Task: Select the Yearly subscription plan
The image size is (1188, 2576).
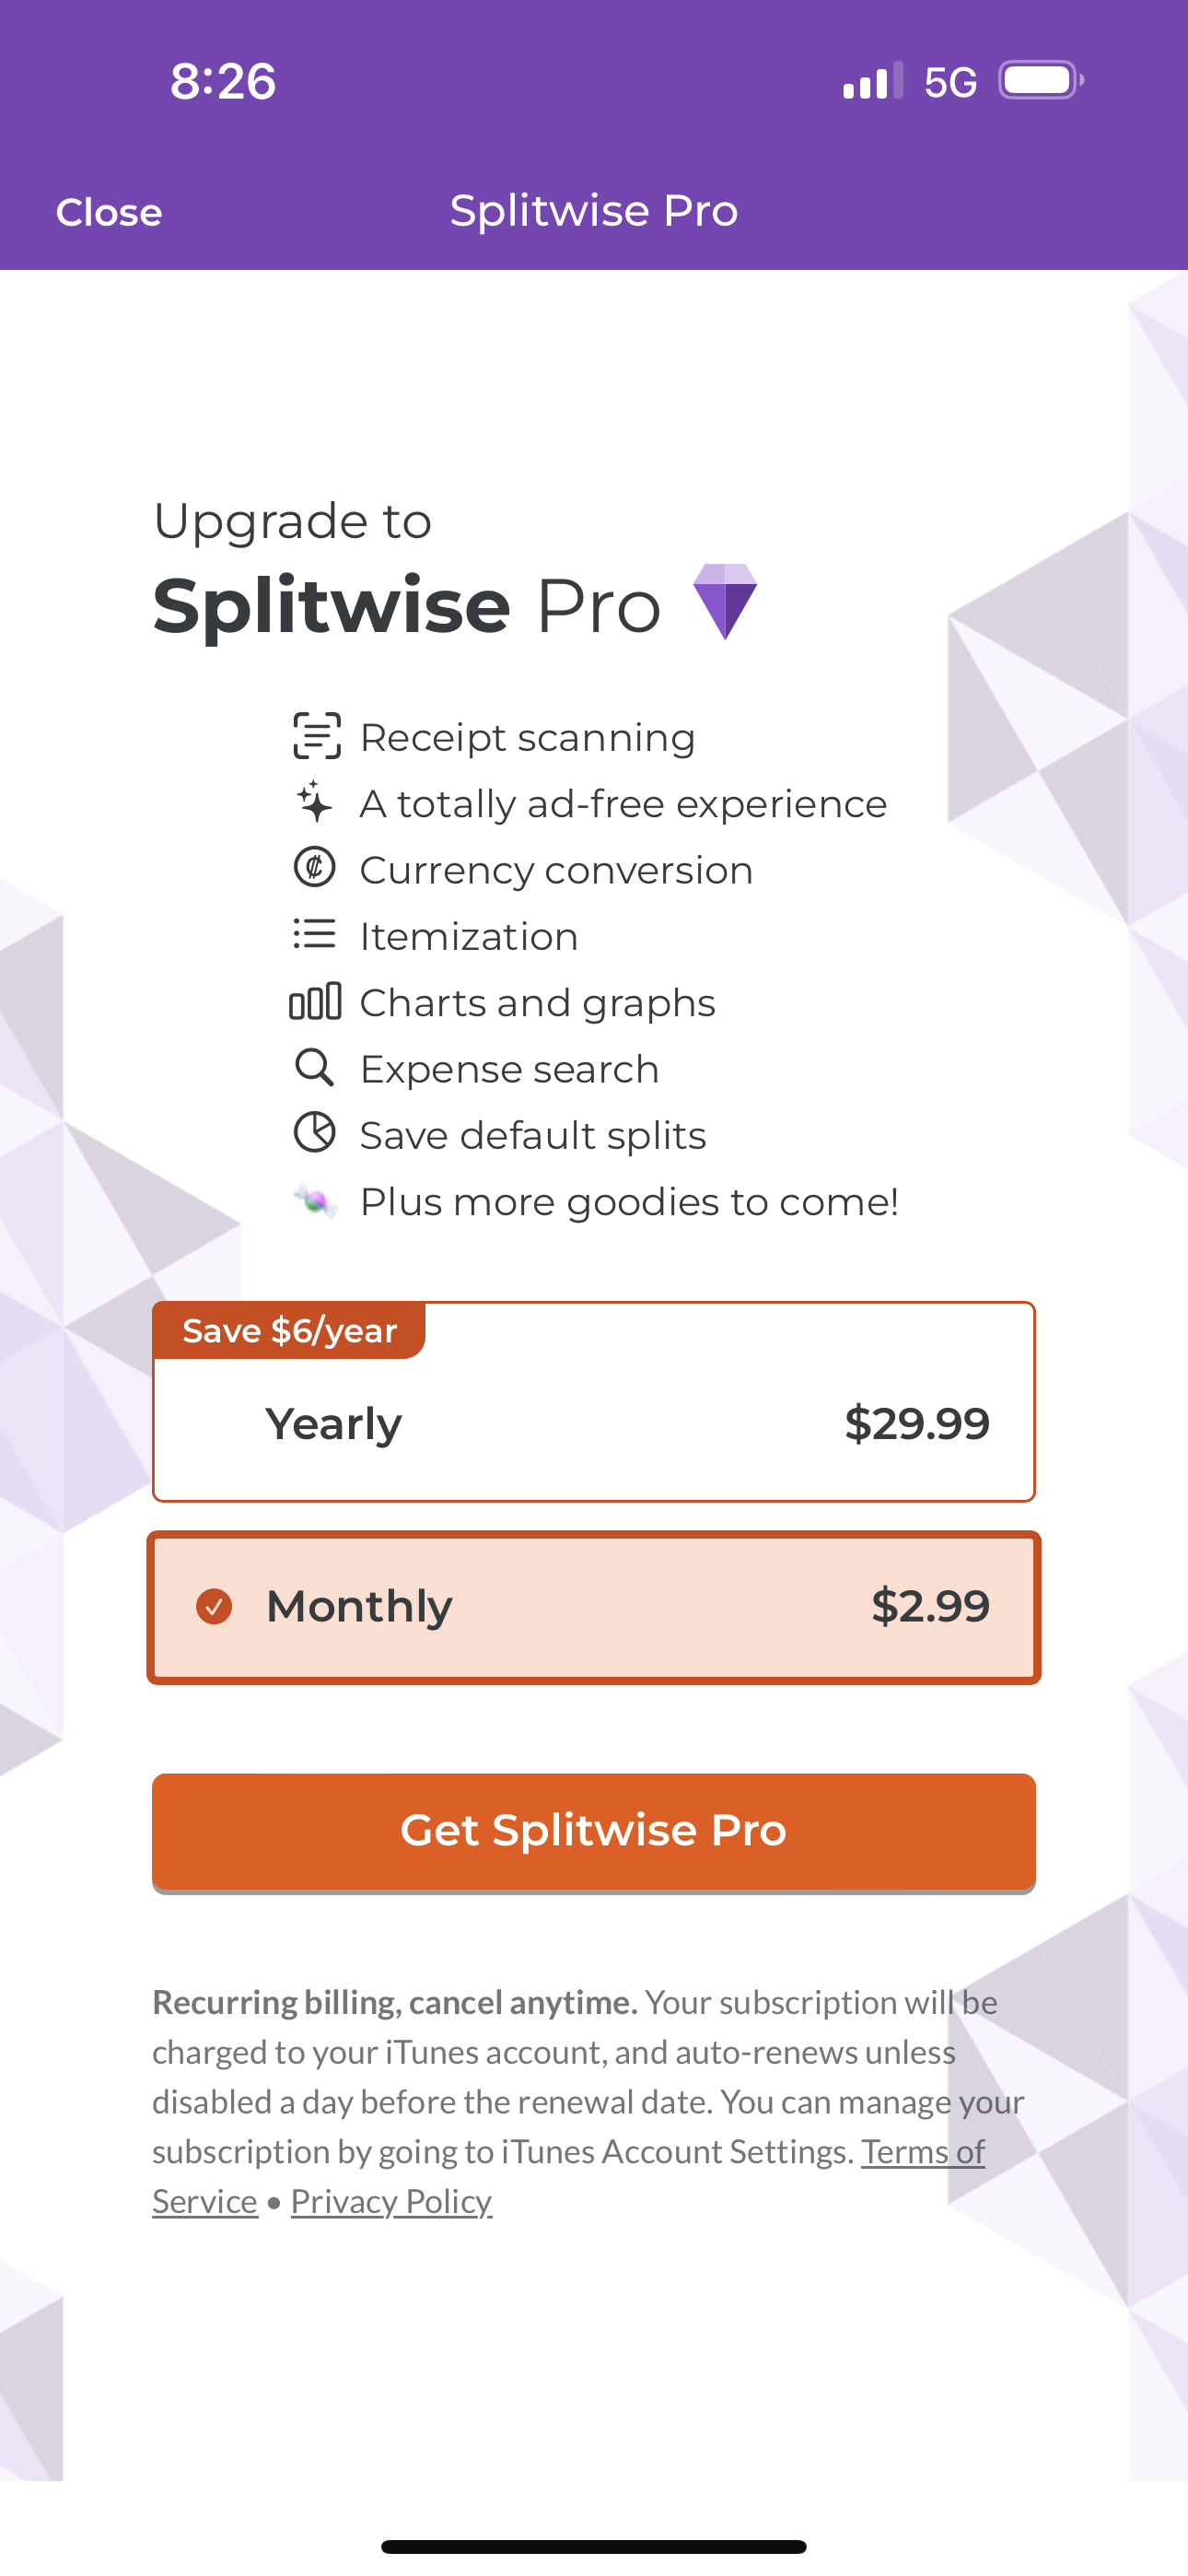Action: (x=594, y=1424)
